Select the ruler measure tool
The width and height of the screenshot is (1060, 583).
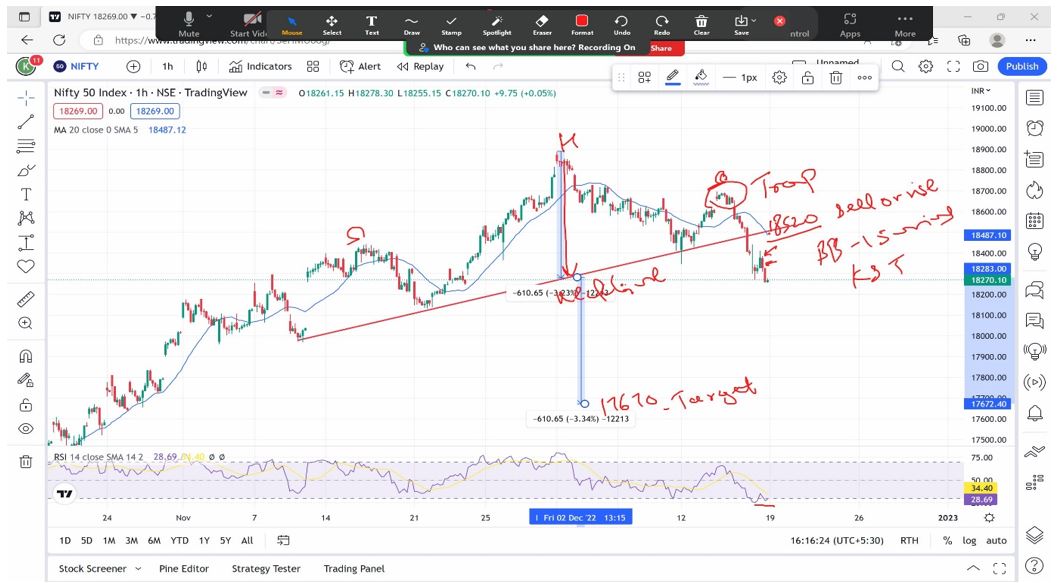tap(26, 299)
